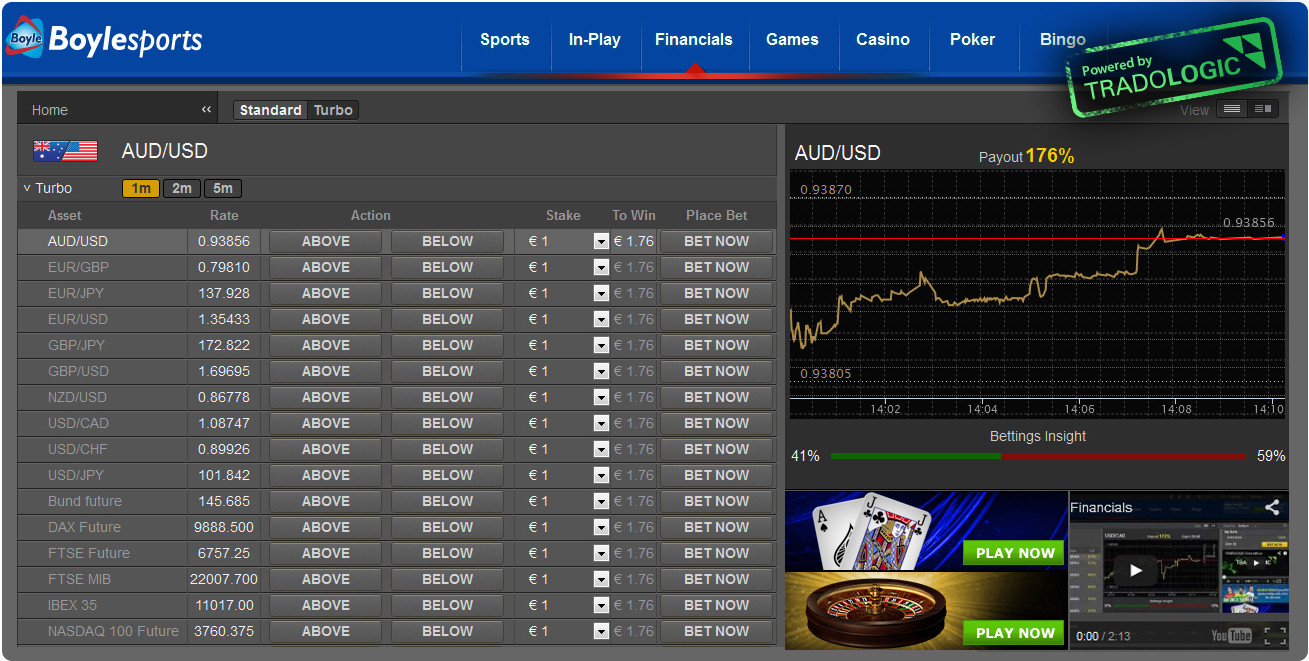
Task: Click the AUD/USD flag icon
Action: click(x=65, y=151)
